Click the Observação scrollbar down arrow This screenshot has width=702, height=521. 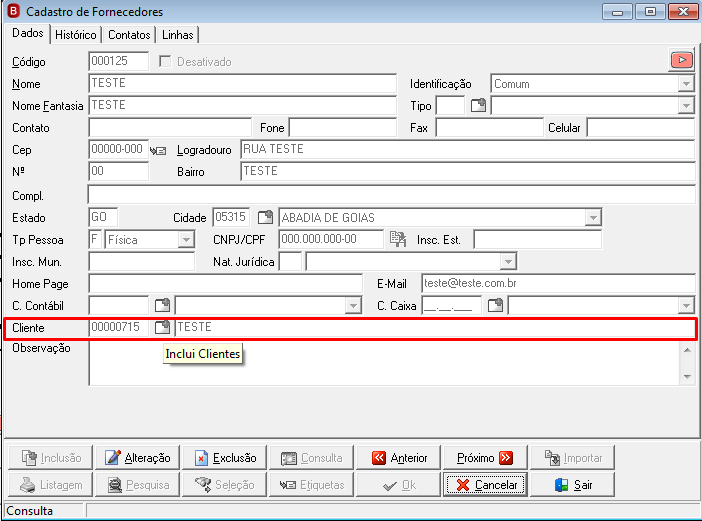click(x=687, y=377)
